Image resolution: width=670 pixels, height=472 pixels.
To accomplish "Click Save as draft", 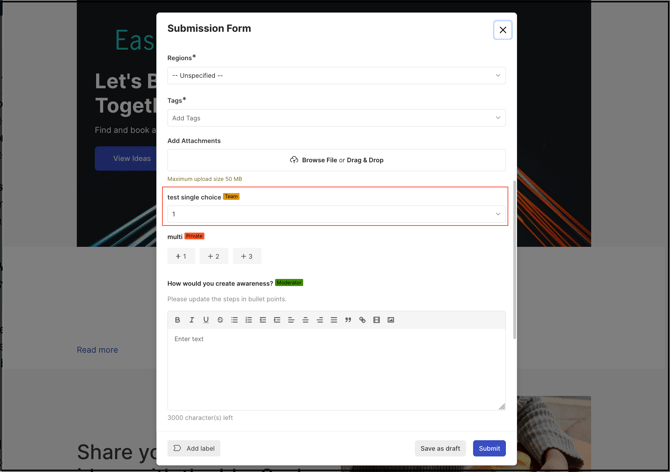I will tap(440, 449).
